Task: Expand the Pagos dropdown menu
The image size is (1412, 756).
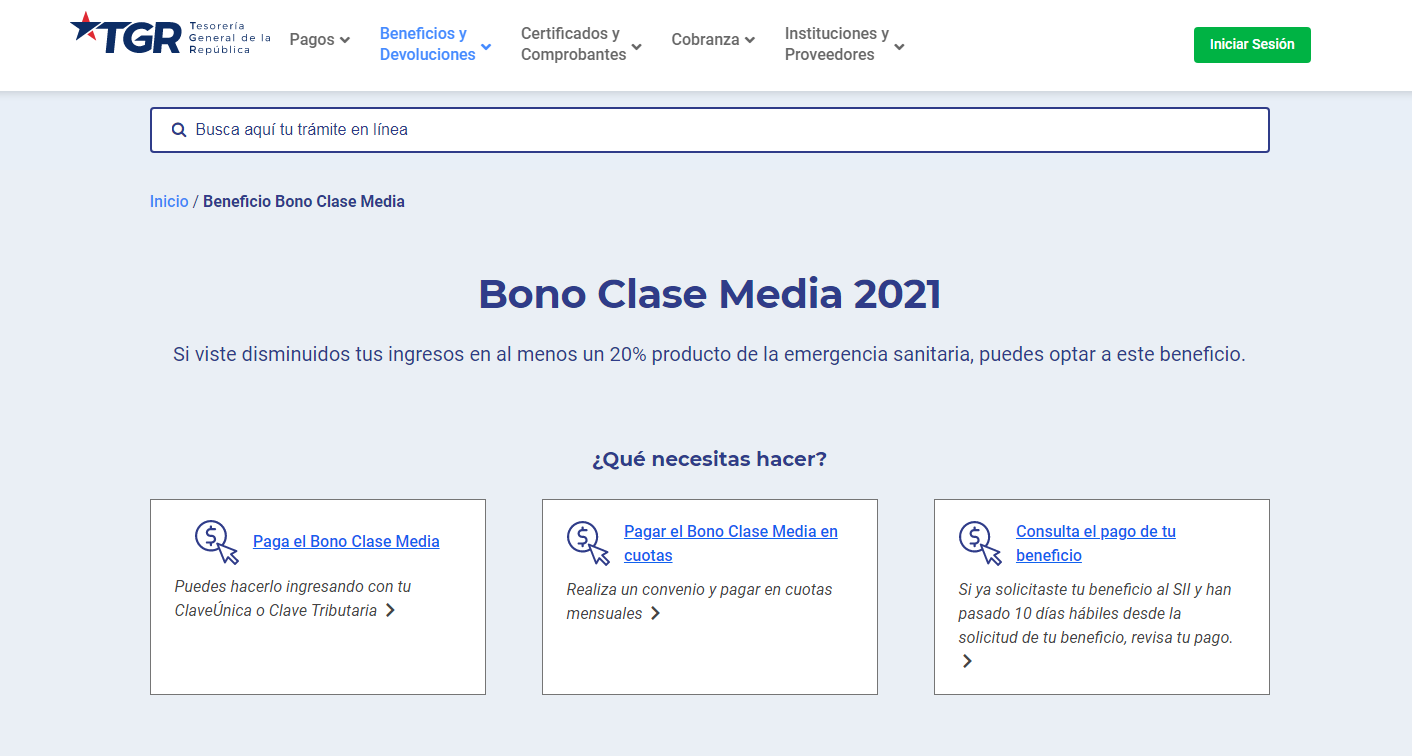Action: (x=319, y=40)
